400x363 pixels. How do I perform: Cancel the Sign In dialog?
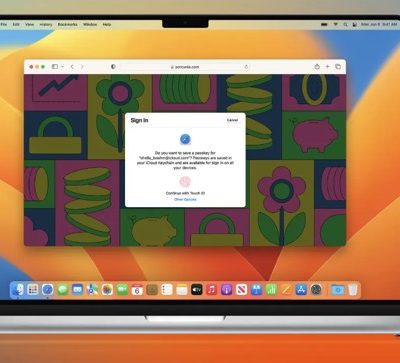(232, 120)
